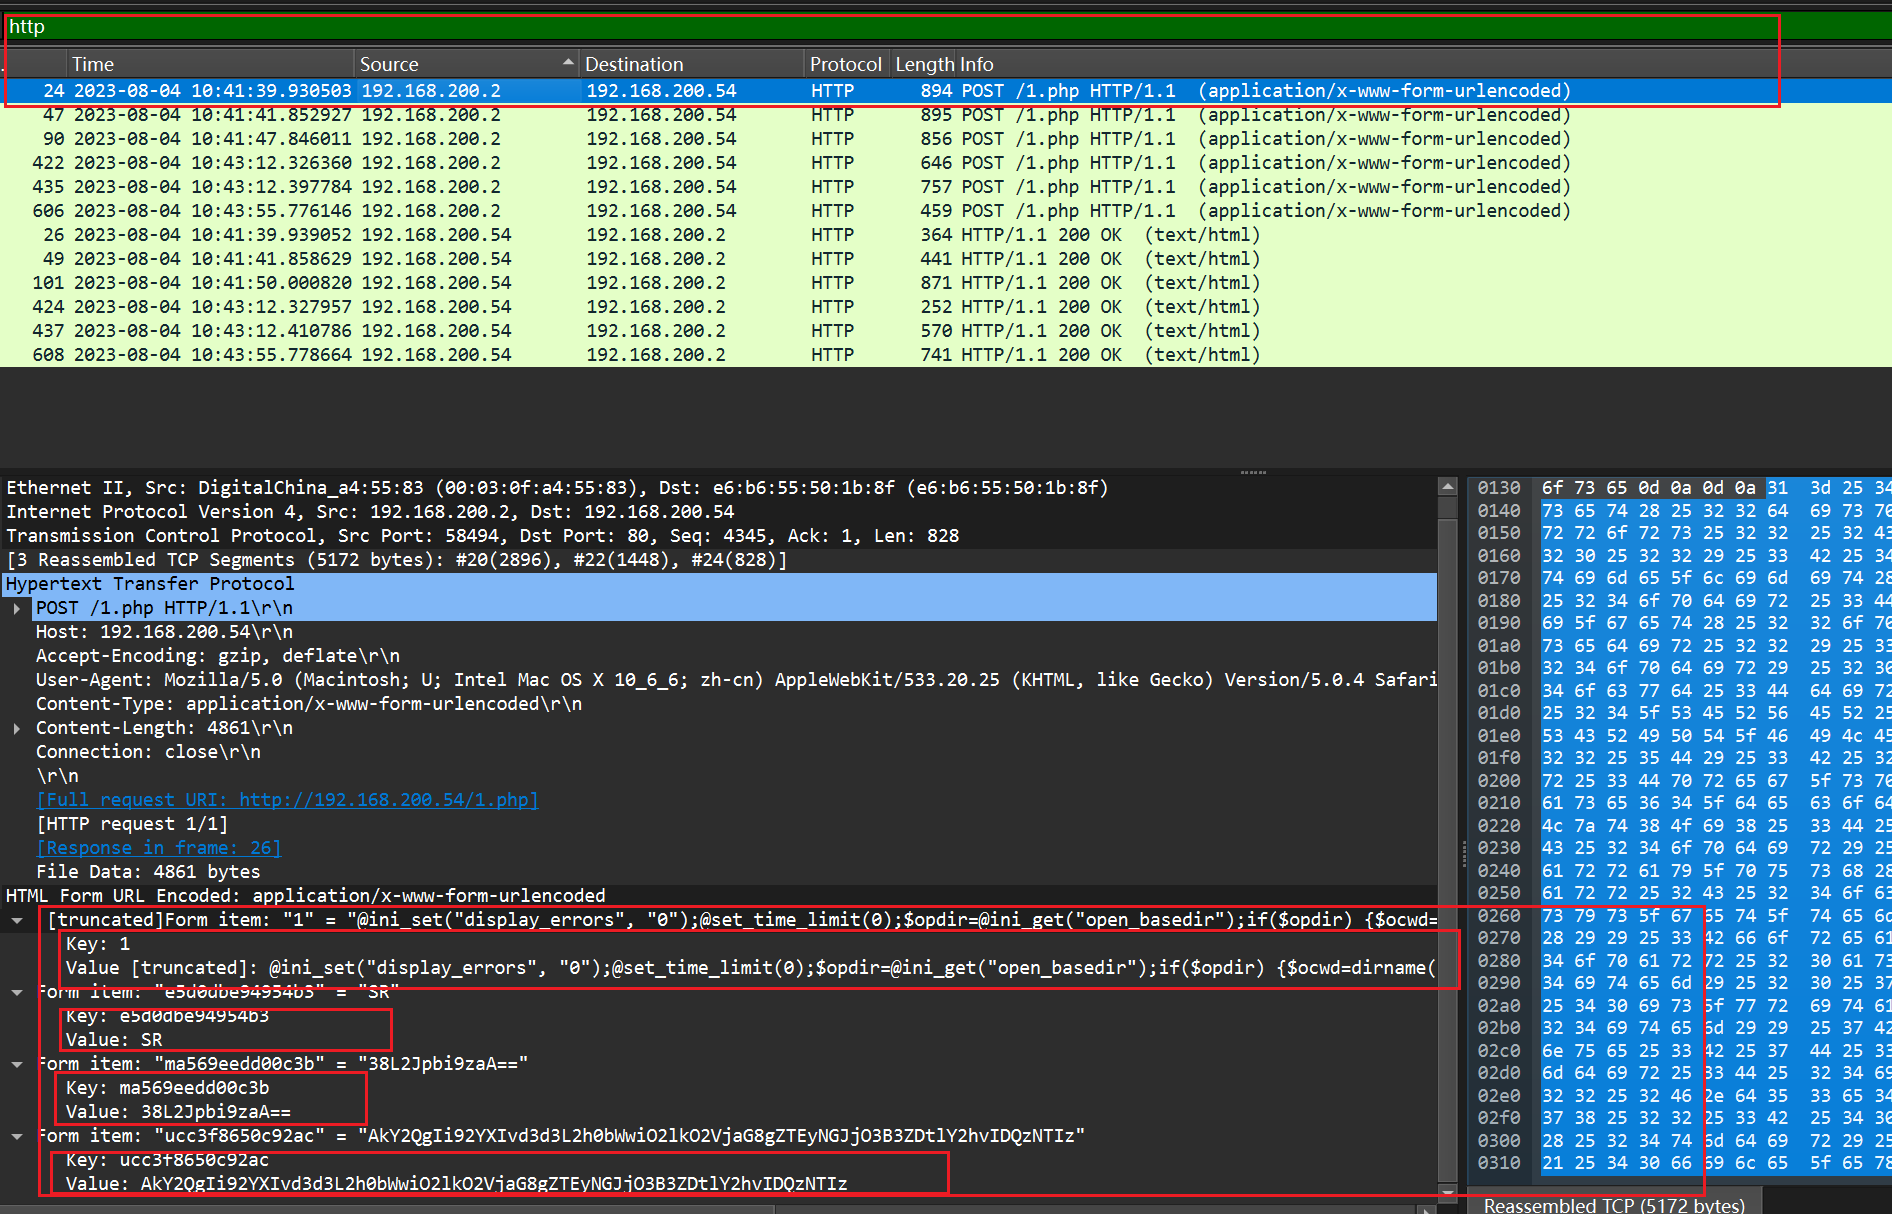Click the Destination column header
The height and width of the screenshot is (1214, 1892).
(691, 64)
